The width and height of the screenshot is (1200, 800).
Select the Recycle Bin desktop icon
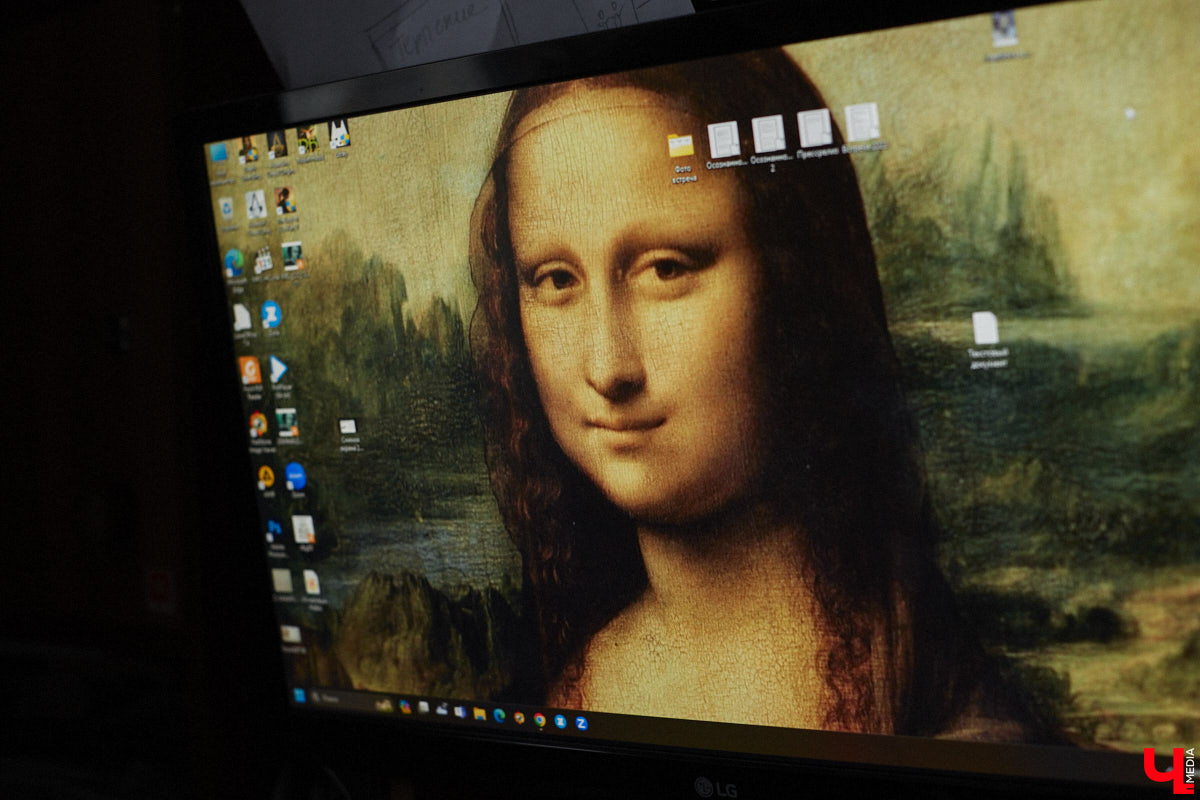227,208
